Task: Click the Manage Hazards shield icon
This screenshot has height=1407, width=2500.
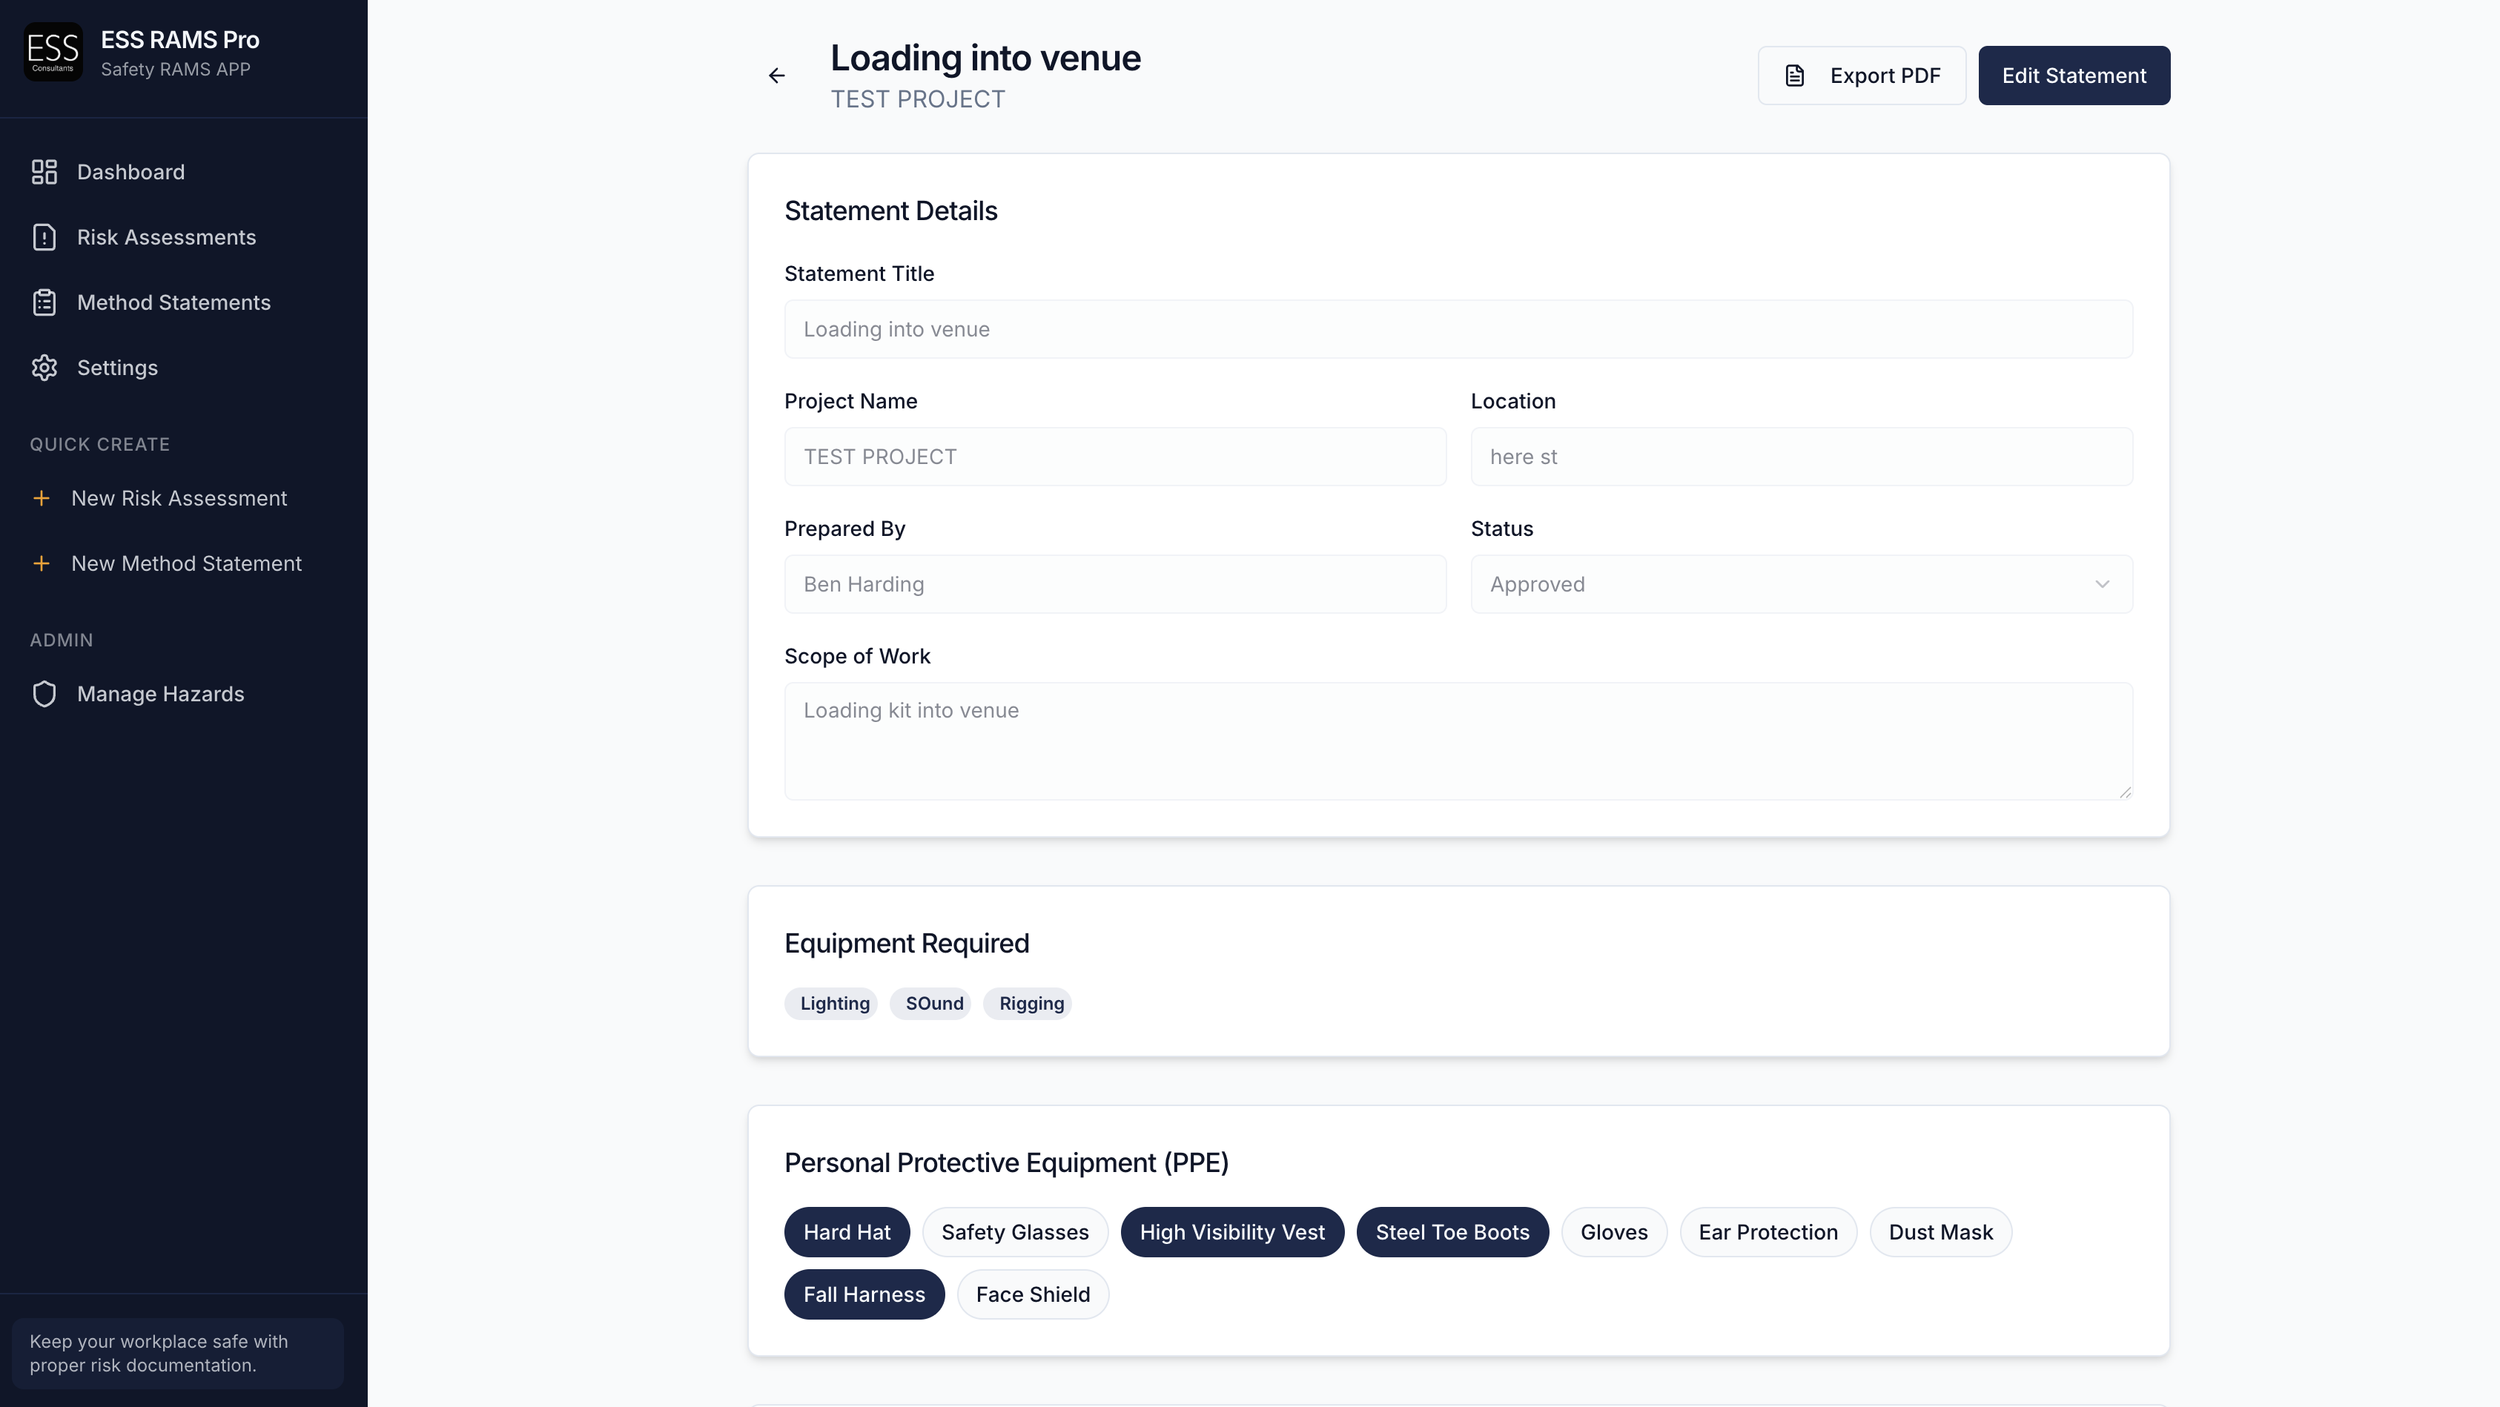Action: tap(44, 694)
